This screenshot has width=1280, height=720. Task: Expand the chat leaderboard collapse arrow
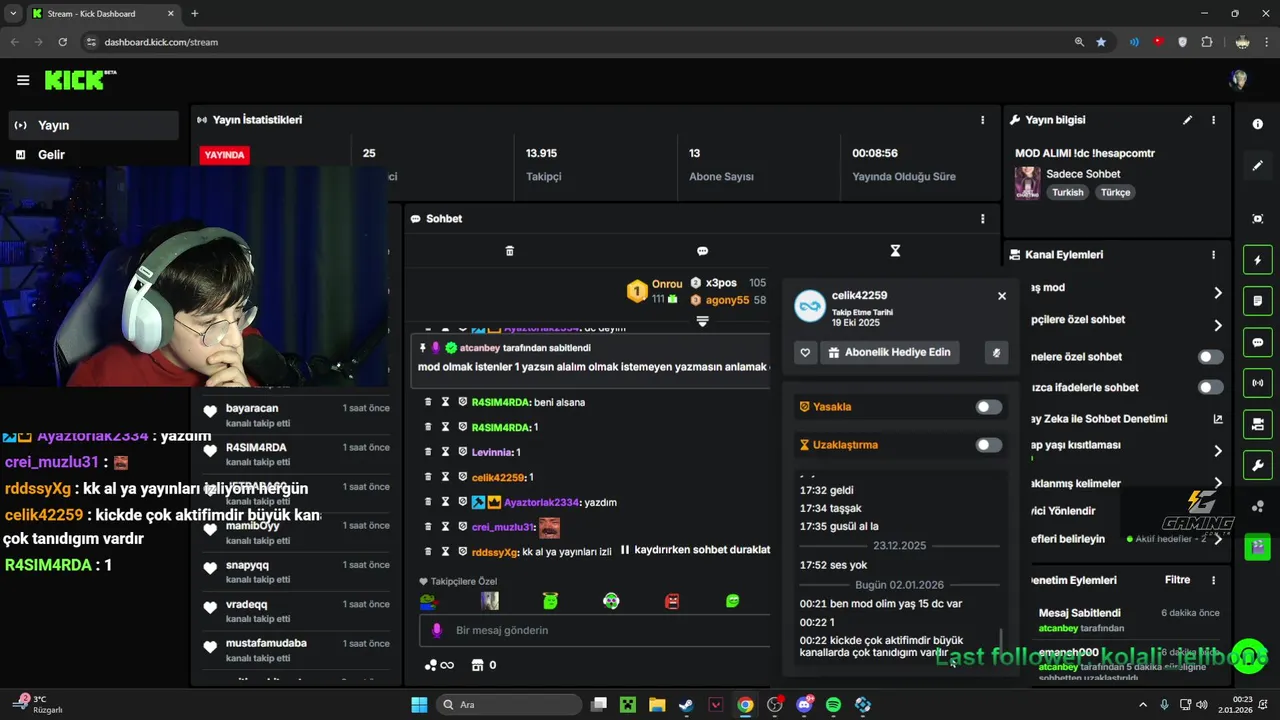click(702, 321)
